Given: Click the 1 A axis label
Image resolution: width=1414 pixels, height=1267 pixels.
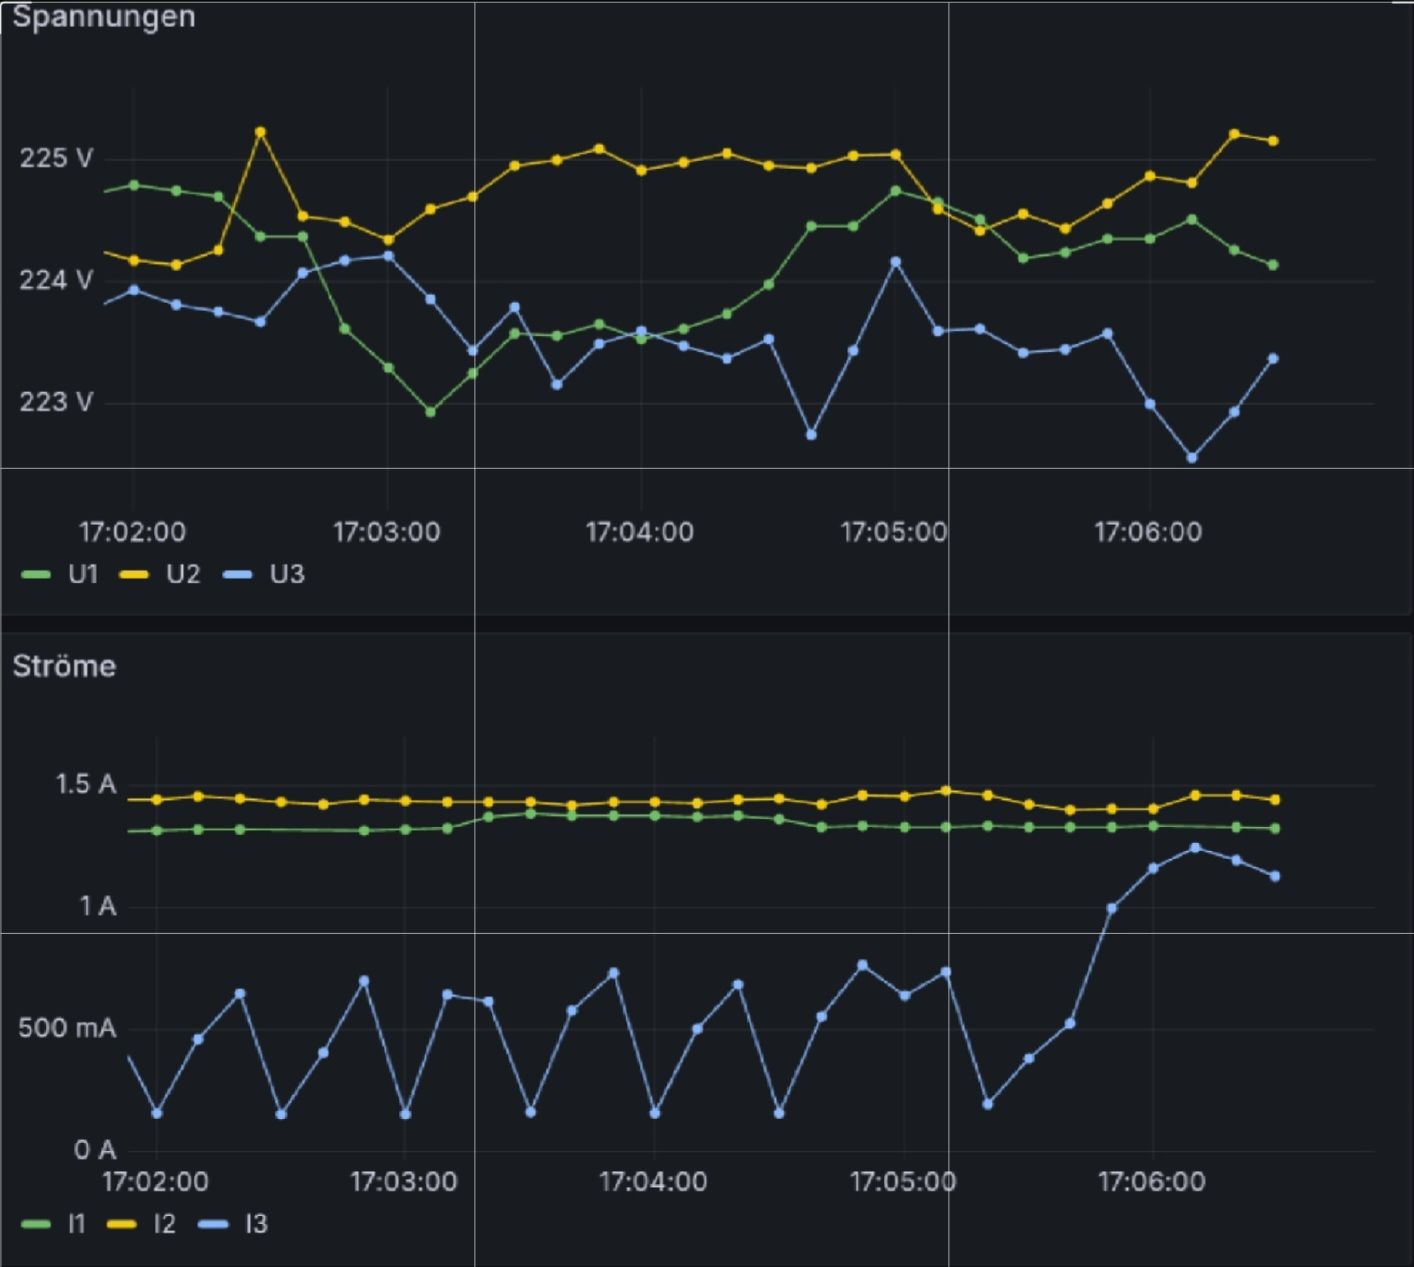Looking at the screenshot, I should tap(98, 906).
